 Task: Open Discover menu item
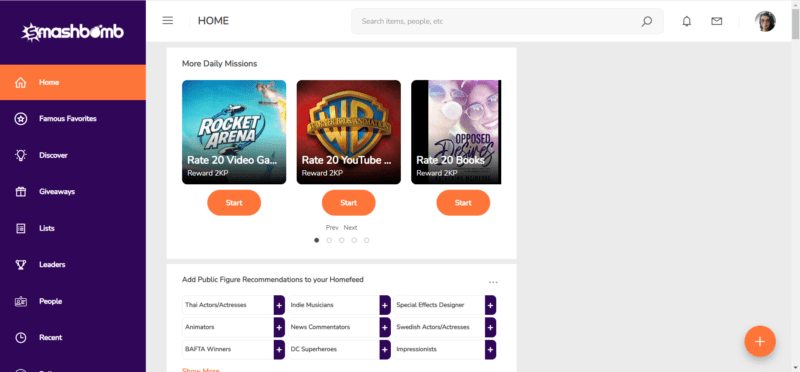[x=72, y=155]
